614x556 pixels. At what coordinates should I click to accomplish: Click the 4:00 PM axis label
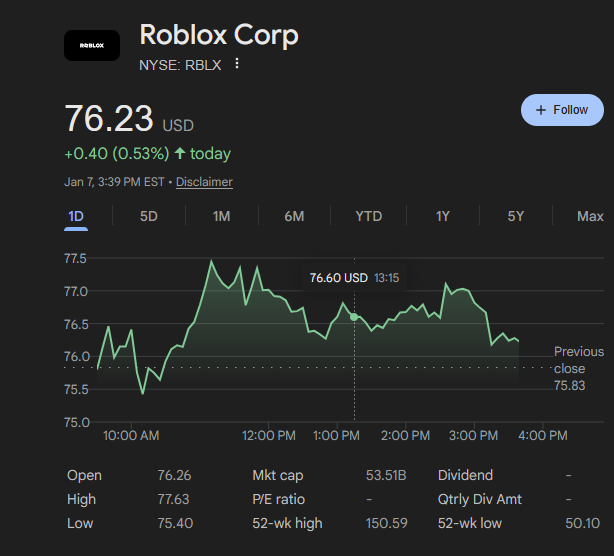(x=543, y=435)
